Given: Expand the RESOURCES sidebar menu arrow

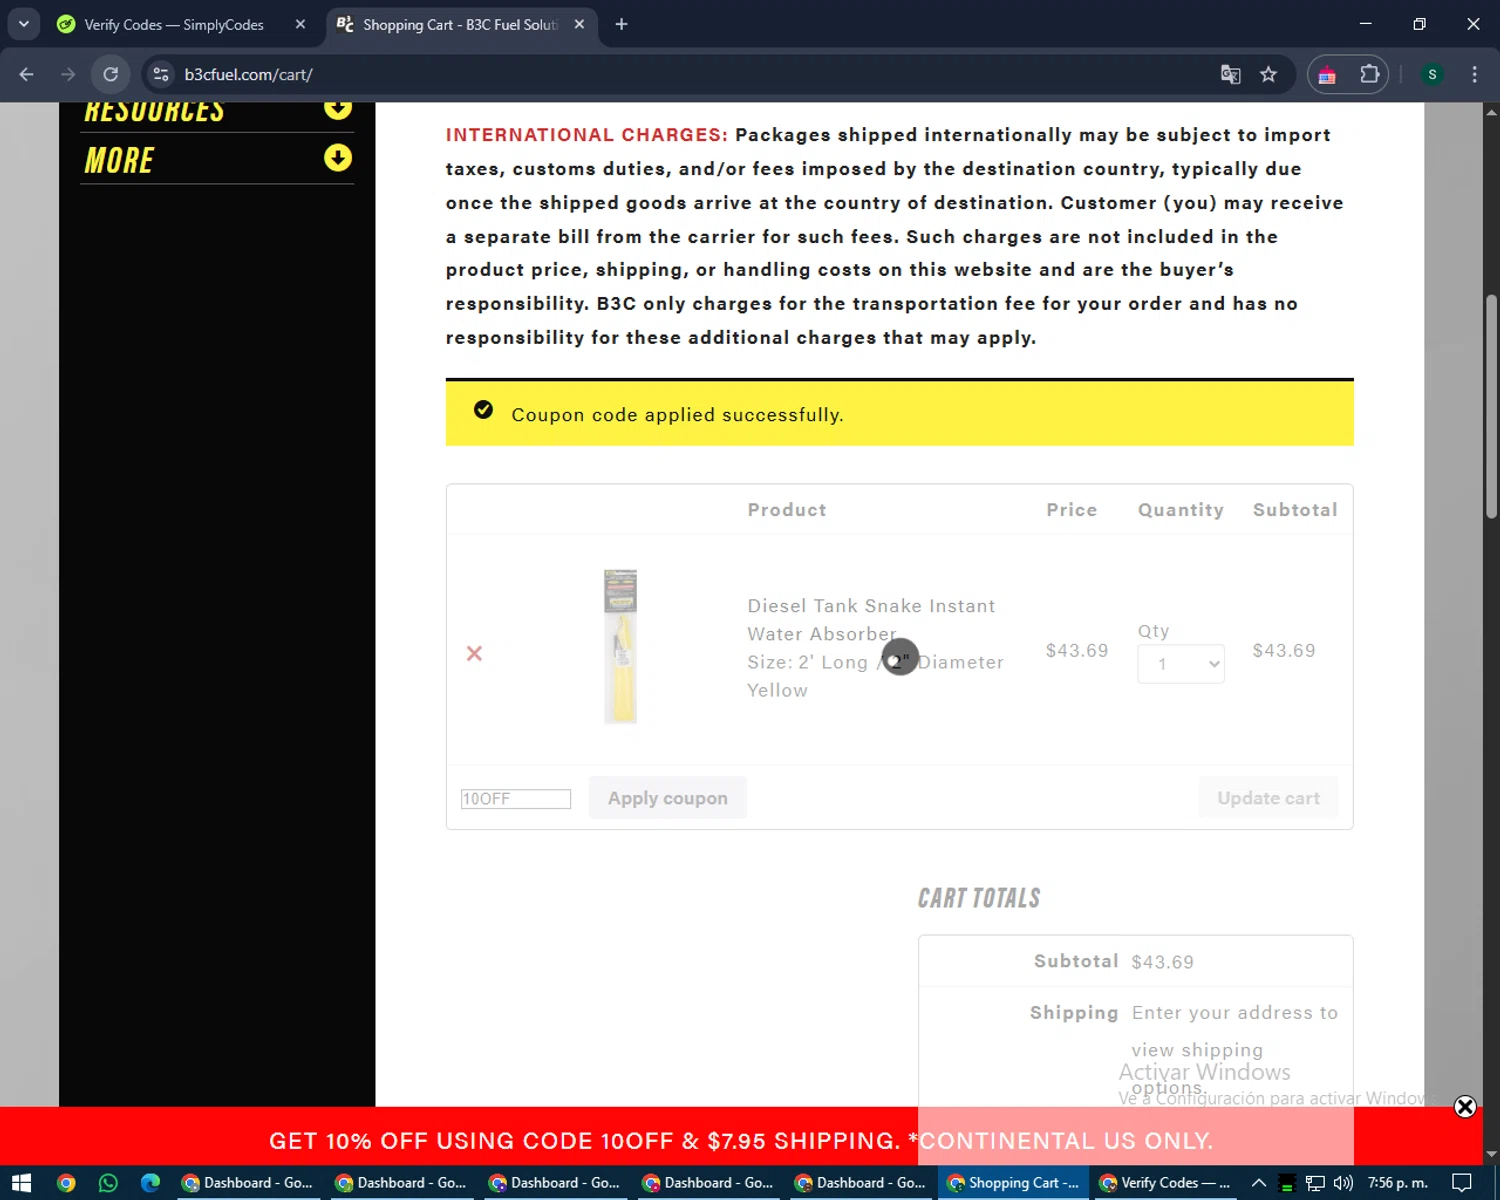Looking at the screenshot, I should coord(338,108).
